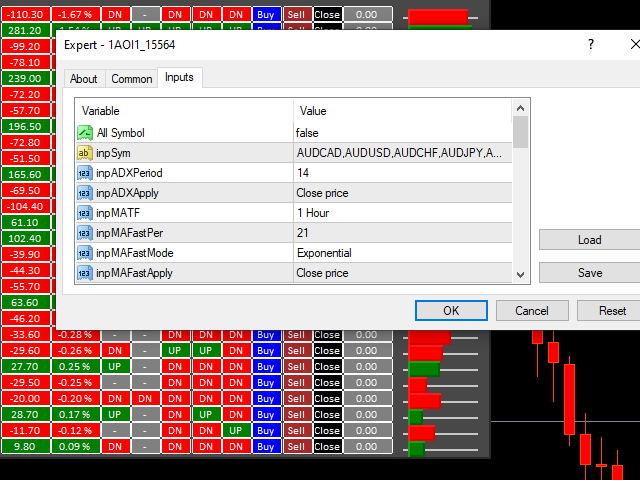Click the 0.00 cell in the 9.80 row
Image resolution: width=640 pixels, height=480 pixels.
(367, 446)
